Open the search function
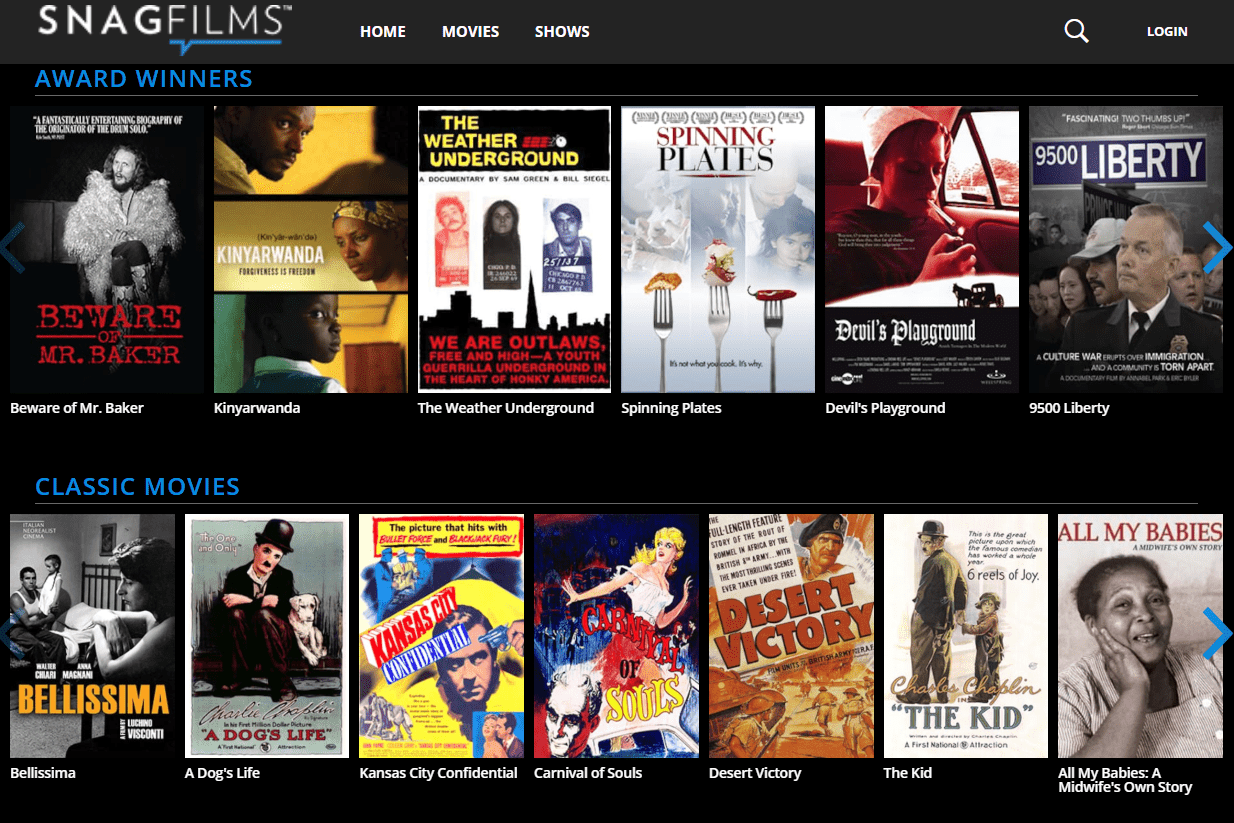 tap(1076, 31)
